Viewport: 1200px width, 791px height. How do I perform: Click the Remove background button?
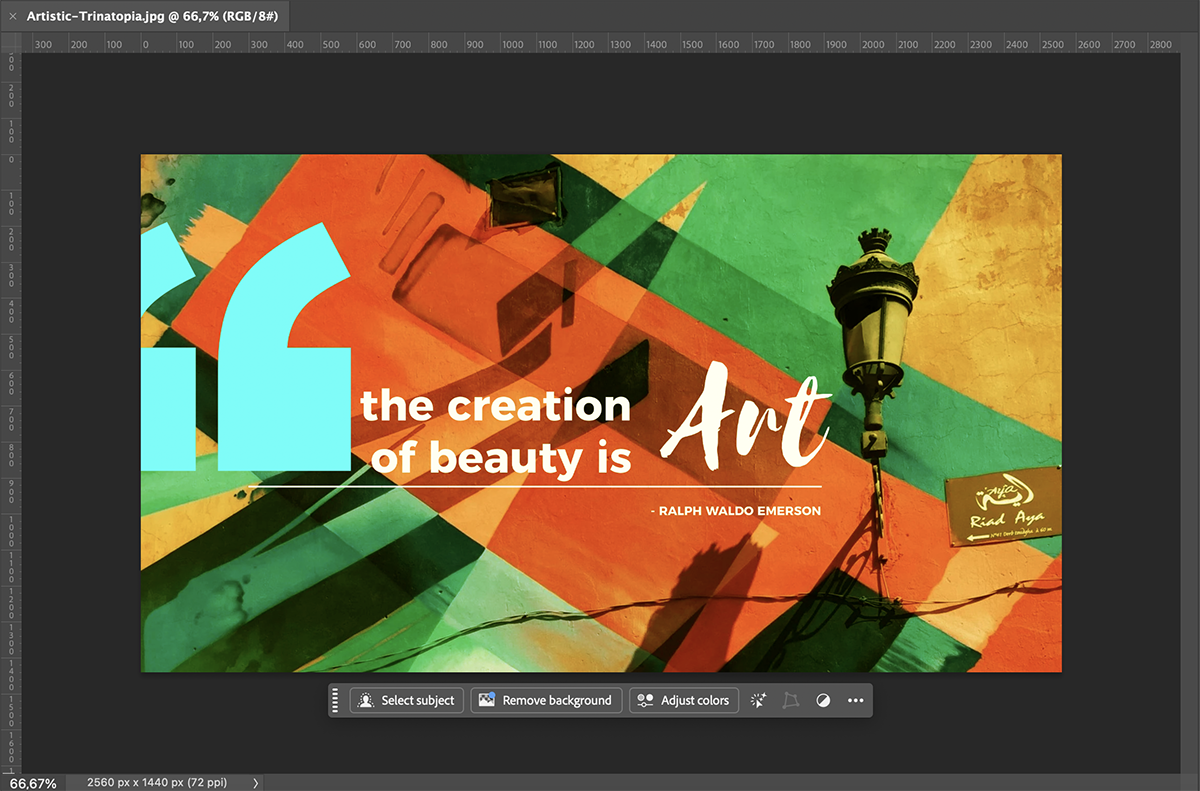pyautogui.click(x=546, y=700)
